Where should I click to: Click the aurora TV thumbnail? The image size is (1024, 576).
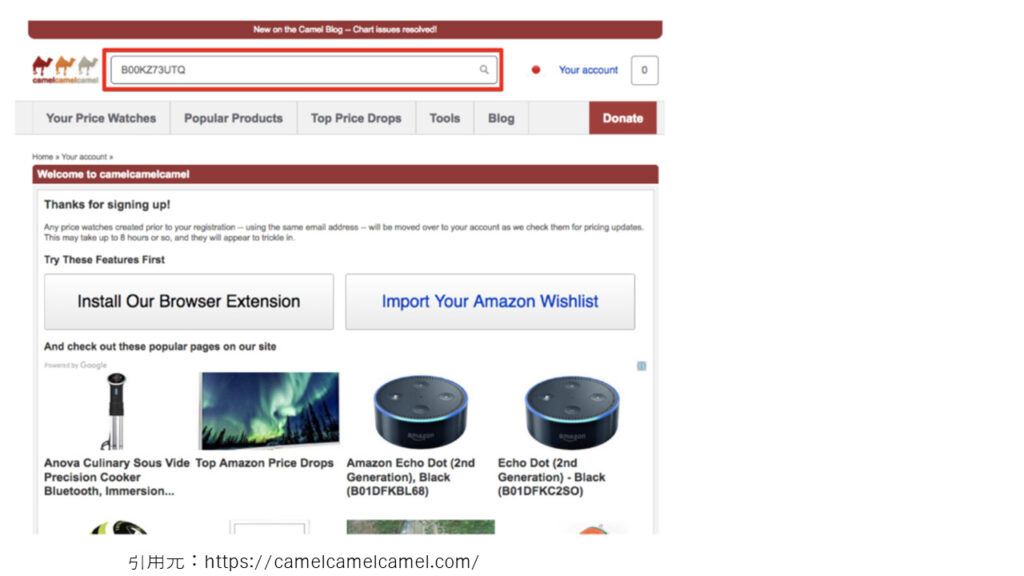pos(270,411)
